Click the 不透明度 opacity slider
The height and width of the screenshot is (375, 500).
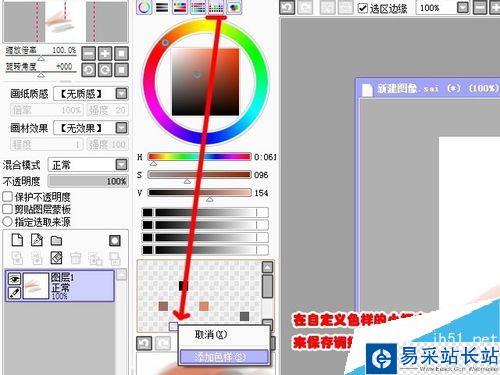tap(88, 181)
